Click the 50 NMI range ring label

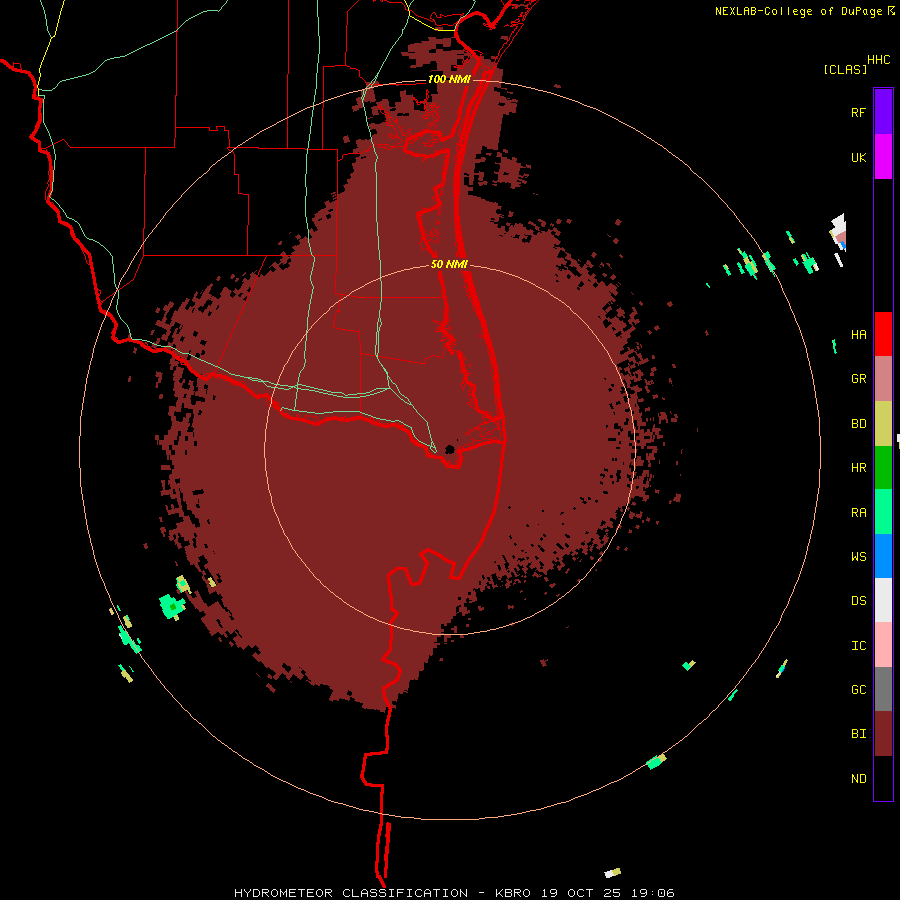tap(449, 264)
